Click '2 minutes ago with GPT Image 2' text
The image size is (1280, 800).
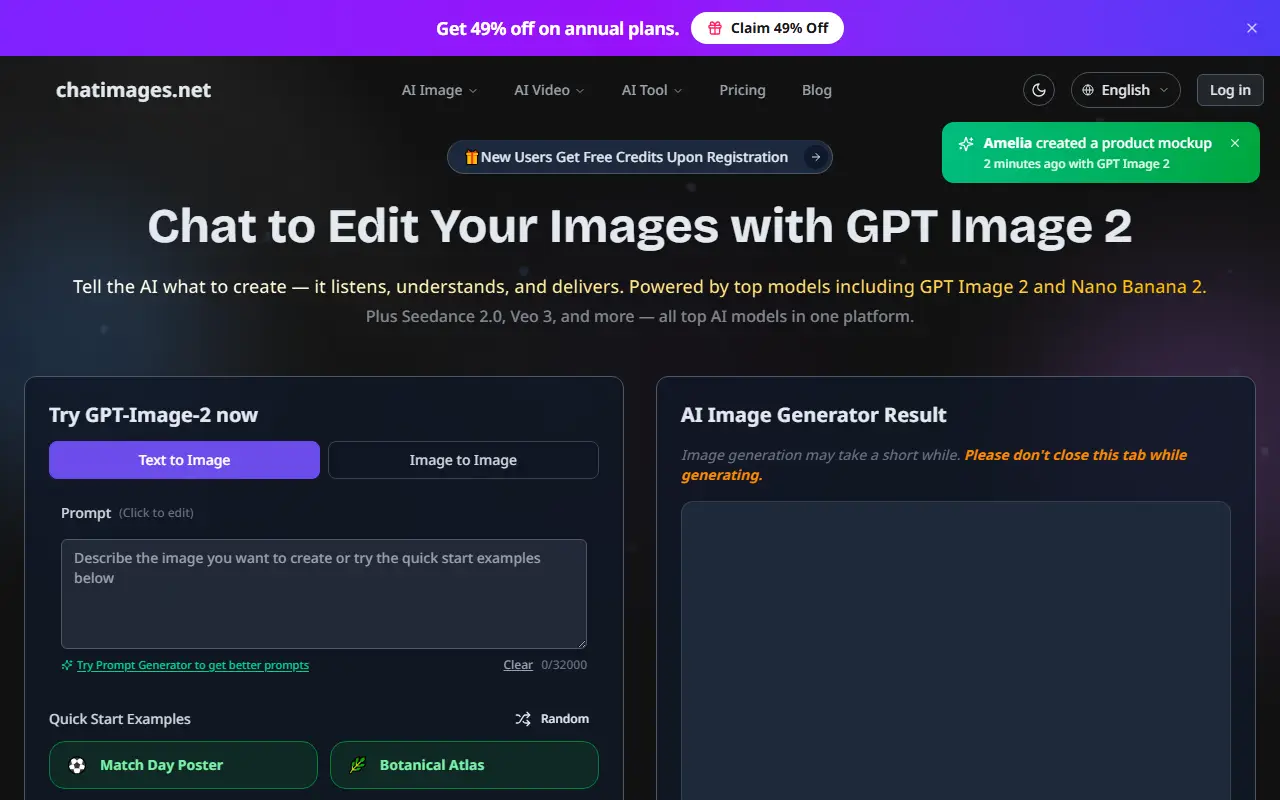pyautogui.click(x=1076, y=164)
